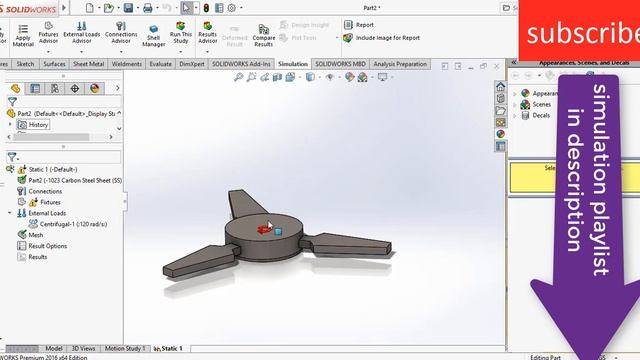Viewport: 640px width, 360px height.
Task: Open the ConfigurationManager tab
Action: point(55,89)
